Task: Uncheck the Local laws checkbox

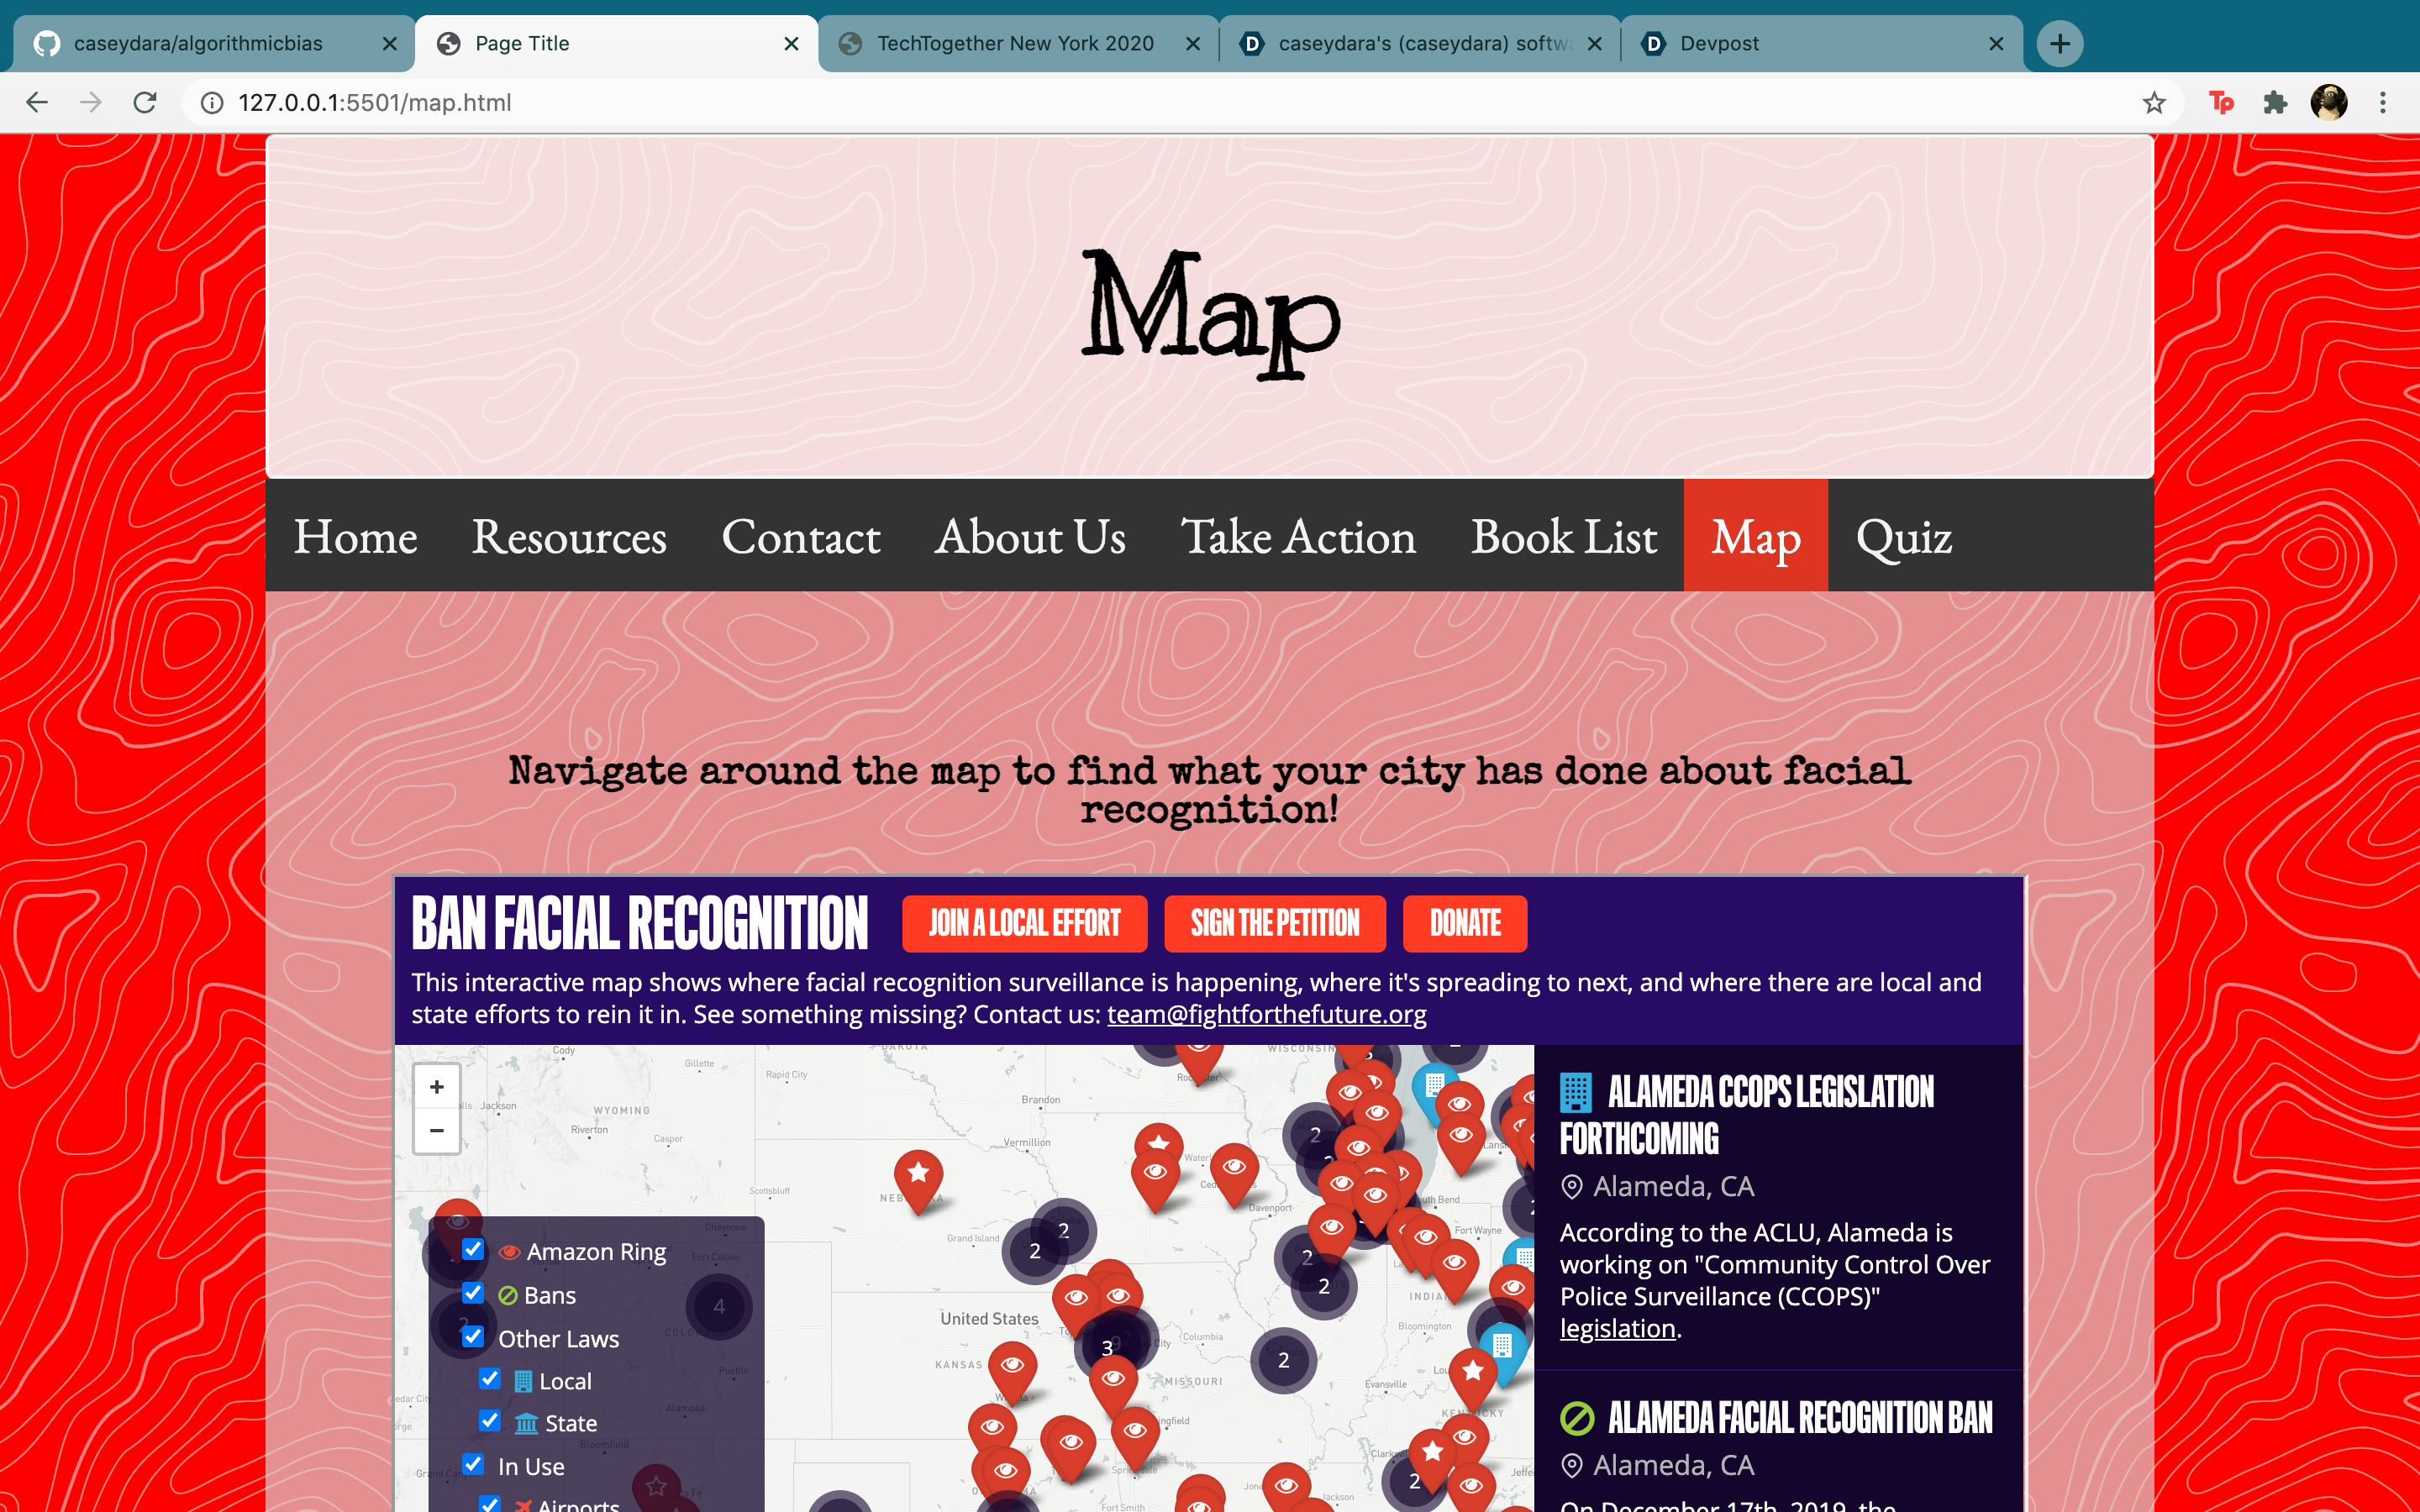Action: 490,1379
